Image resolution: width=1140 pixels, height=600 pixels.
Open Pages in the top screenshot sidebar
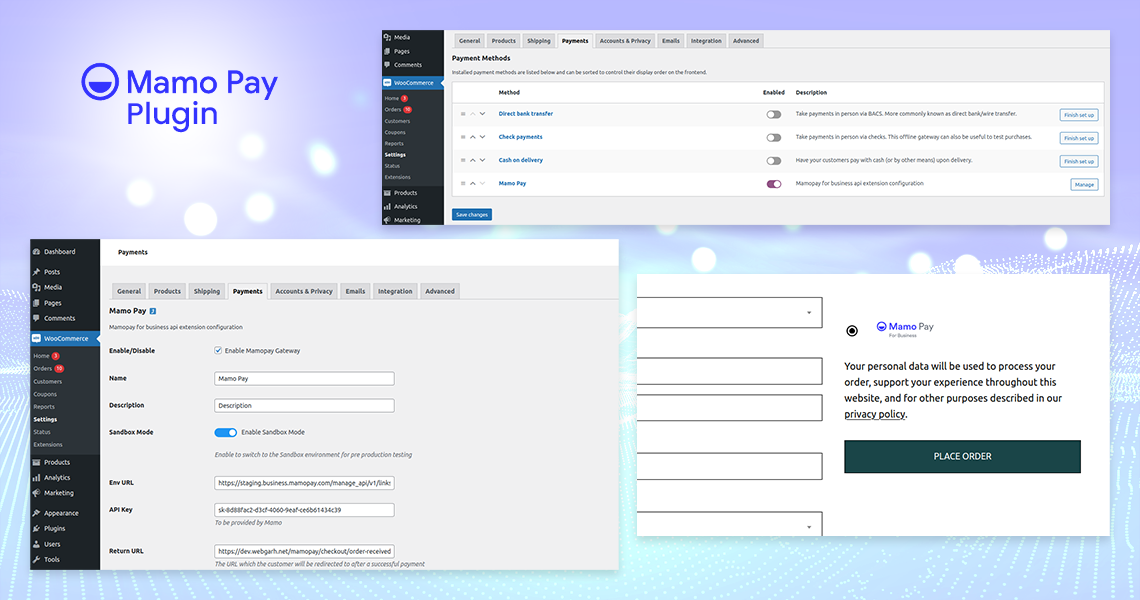tap(402, 52)
